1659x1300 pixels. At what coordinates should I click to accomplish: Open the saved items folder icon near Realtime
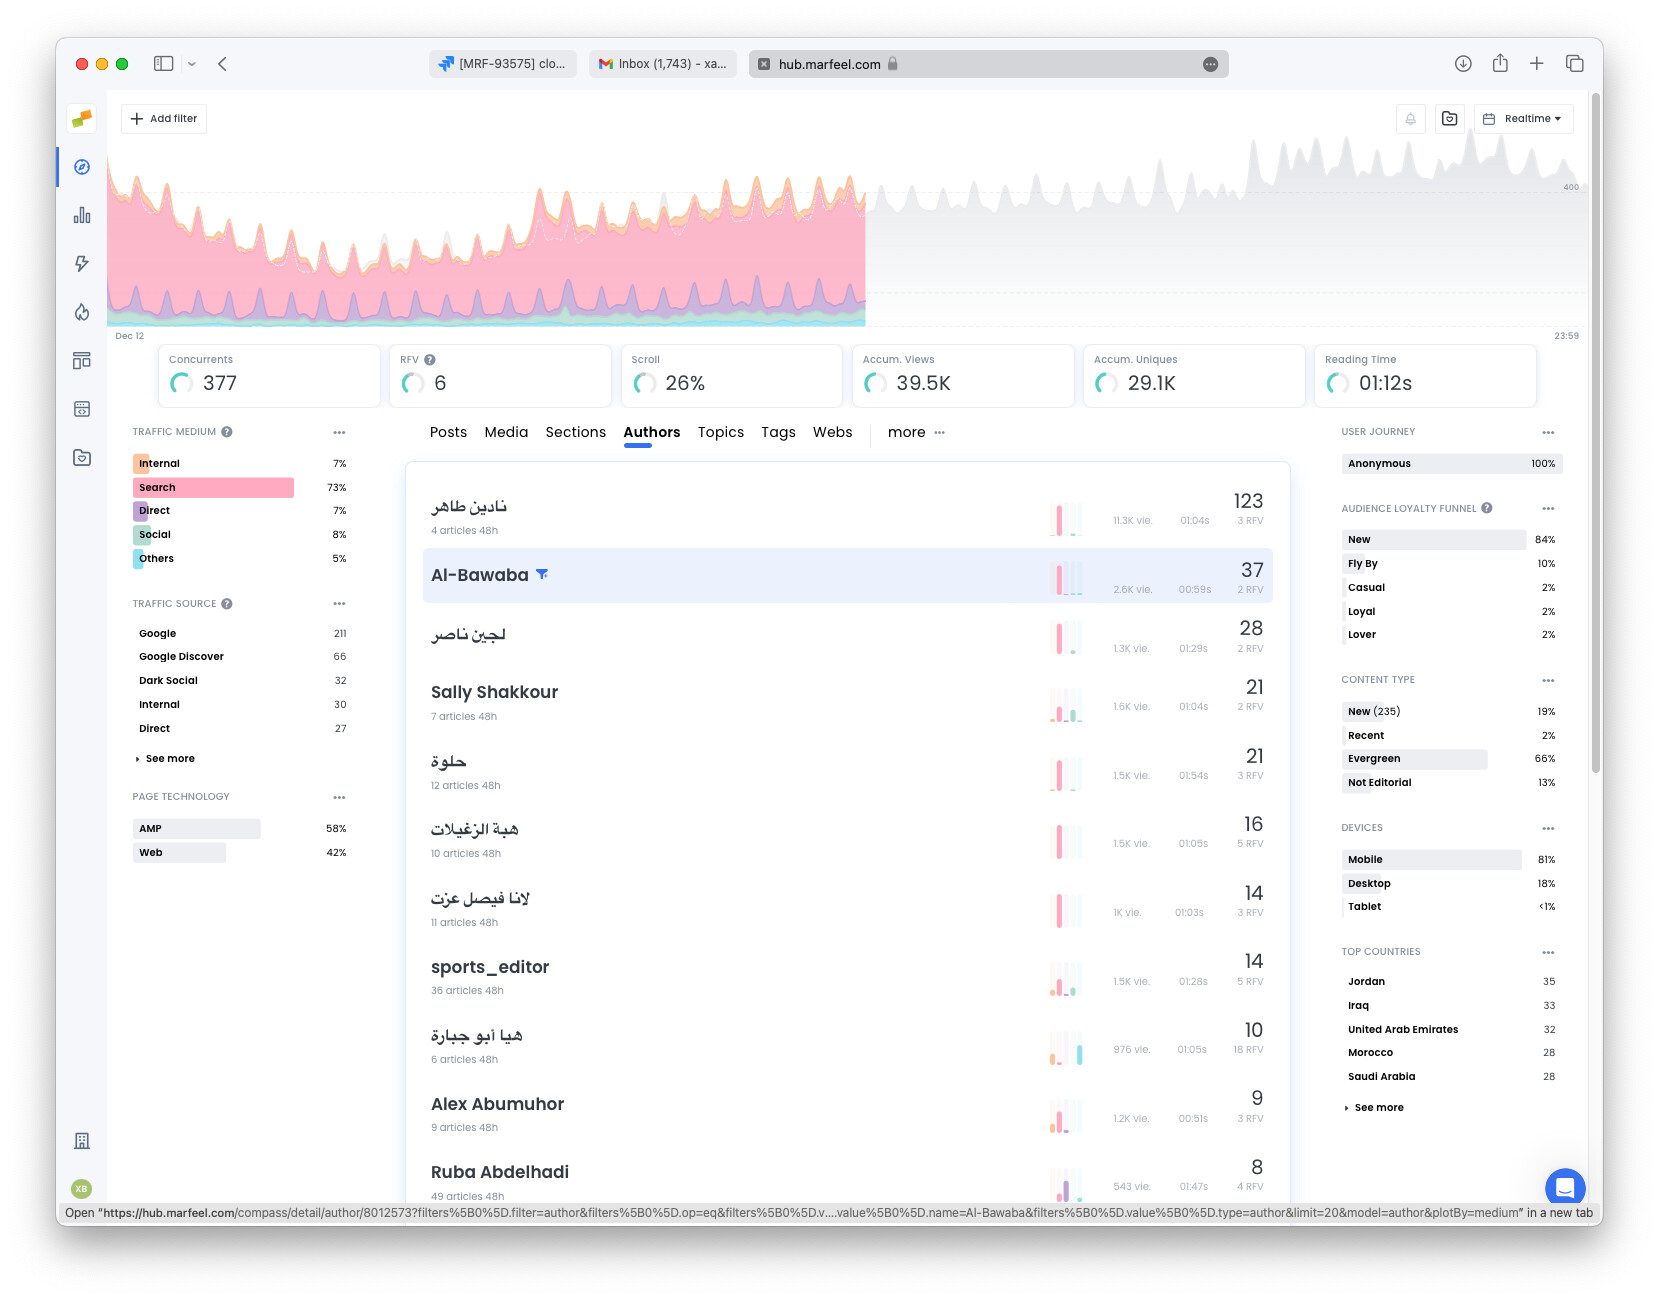click(x=1449, y=118)
